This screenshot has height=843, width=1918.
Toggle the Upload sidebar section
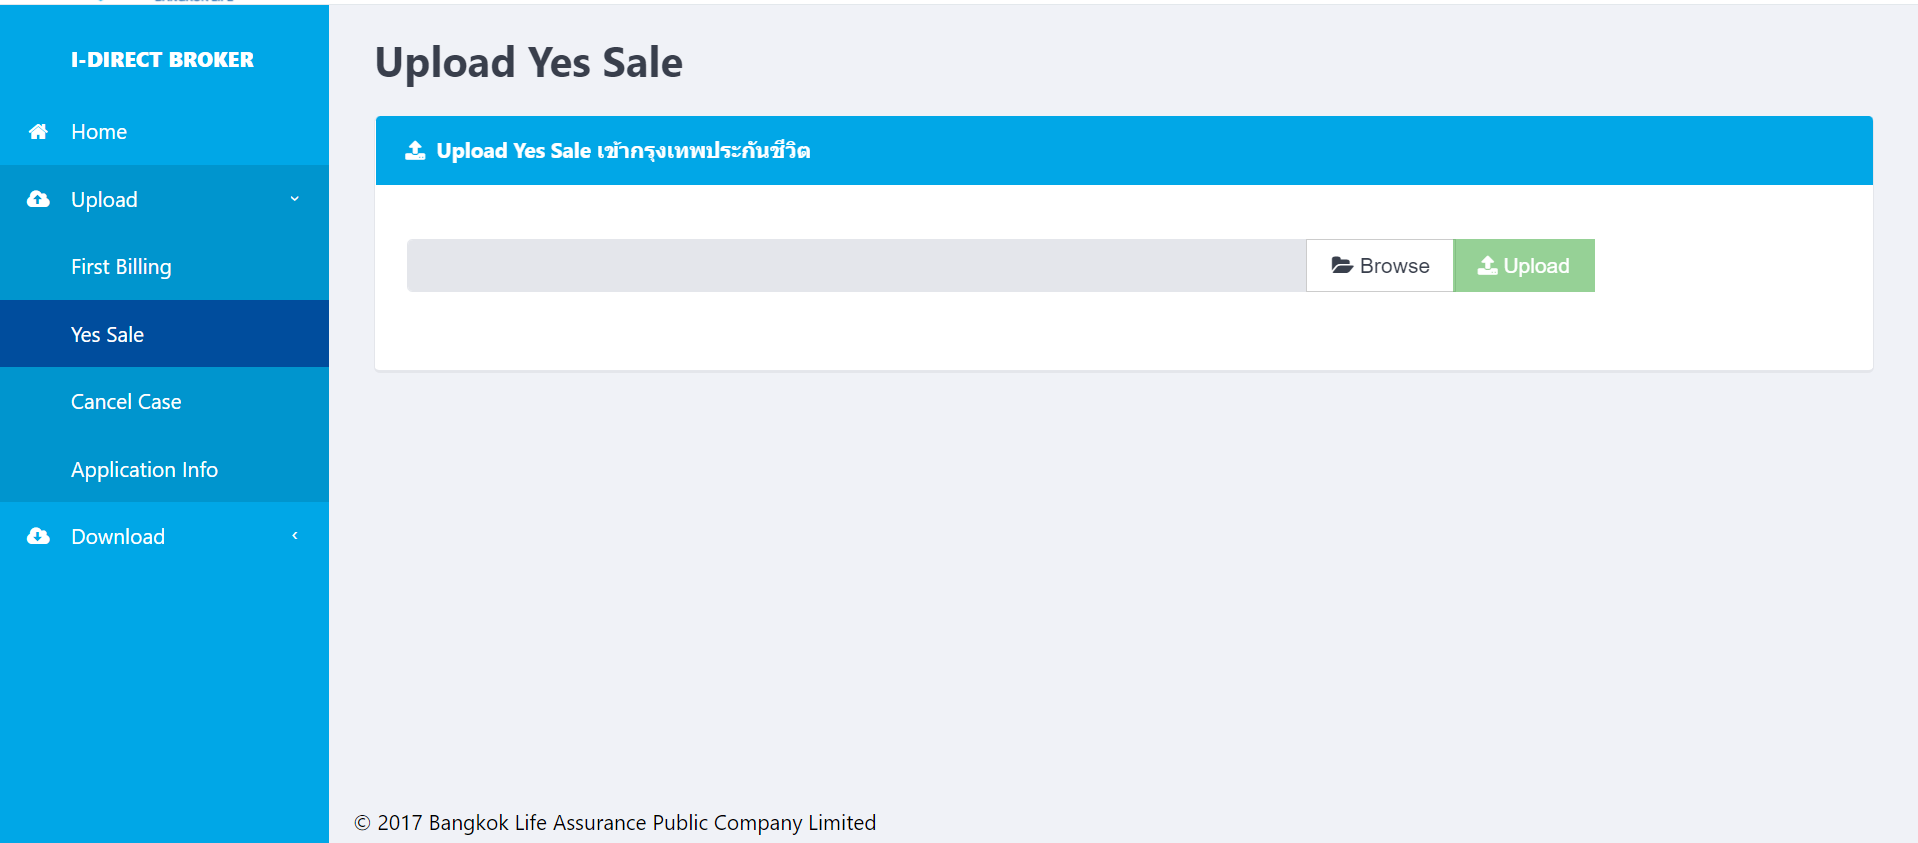click(x=164, y=199)
